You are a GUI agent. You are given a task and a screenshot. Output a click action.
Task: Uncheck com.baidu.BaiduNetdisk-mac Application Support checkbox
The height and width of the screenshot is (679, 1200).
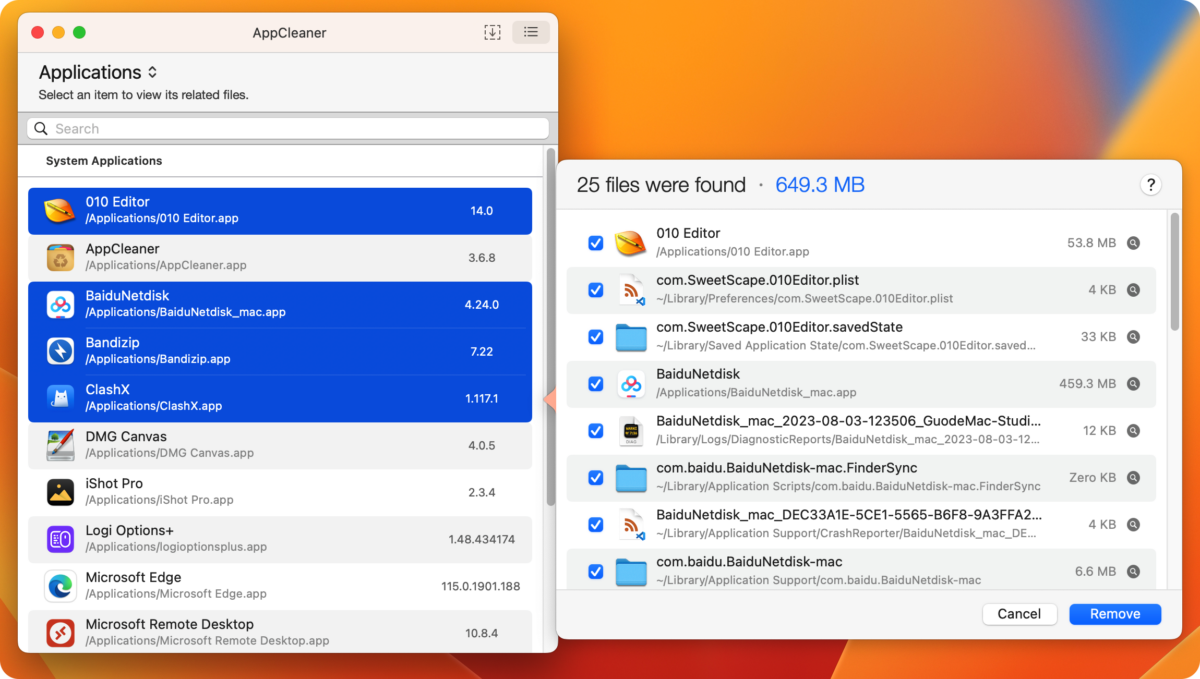point(596,572)
